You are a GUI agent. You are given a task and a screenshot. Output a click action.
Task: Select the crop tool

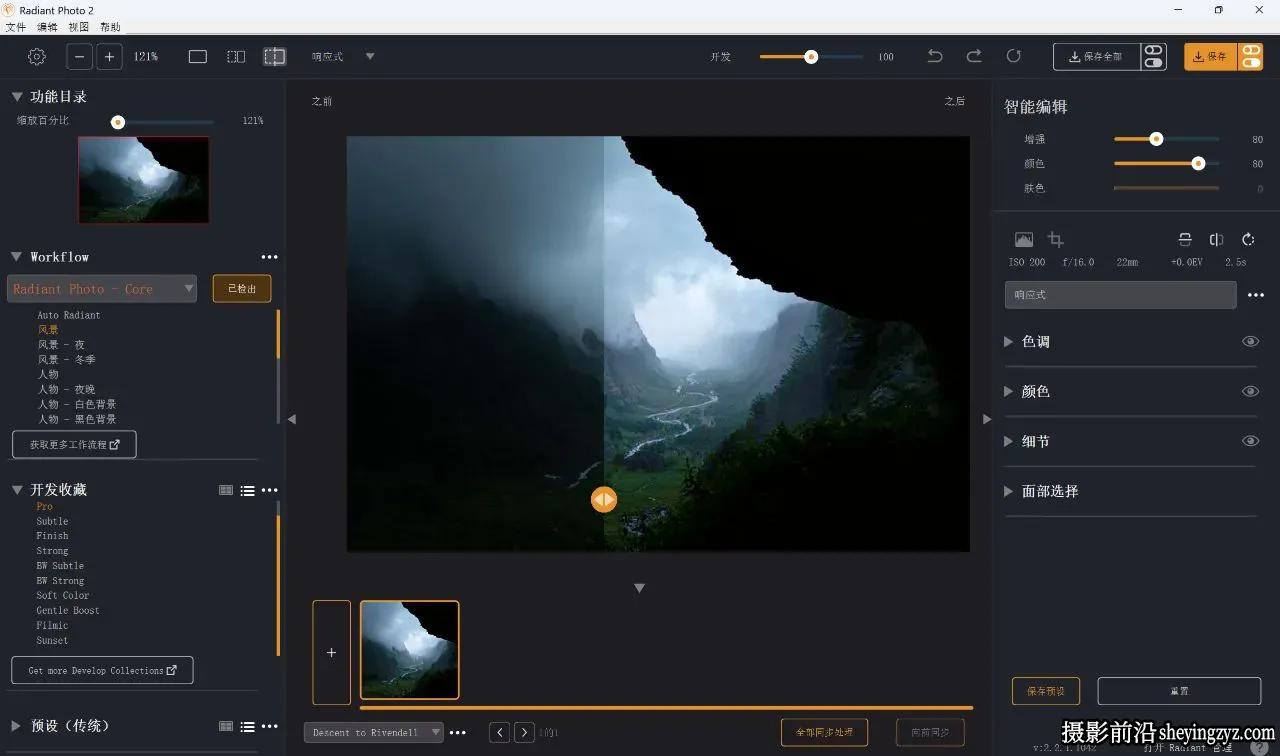pos(1055,240)
